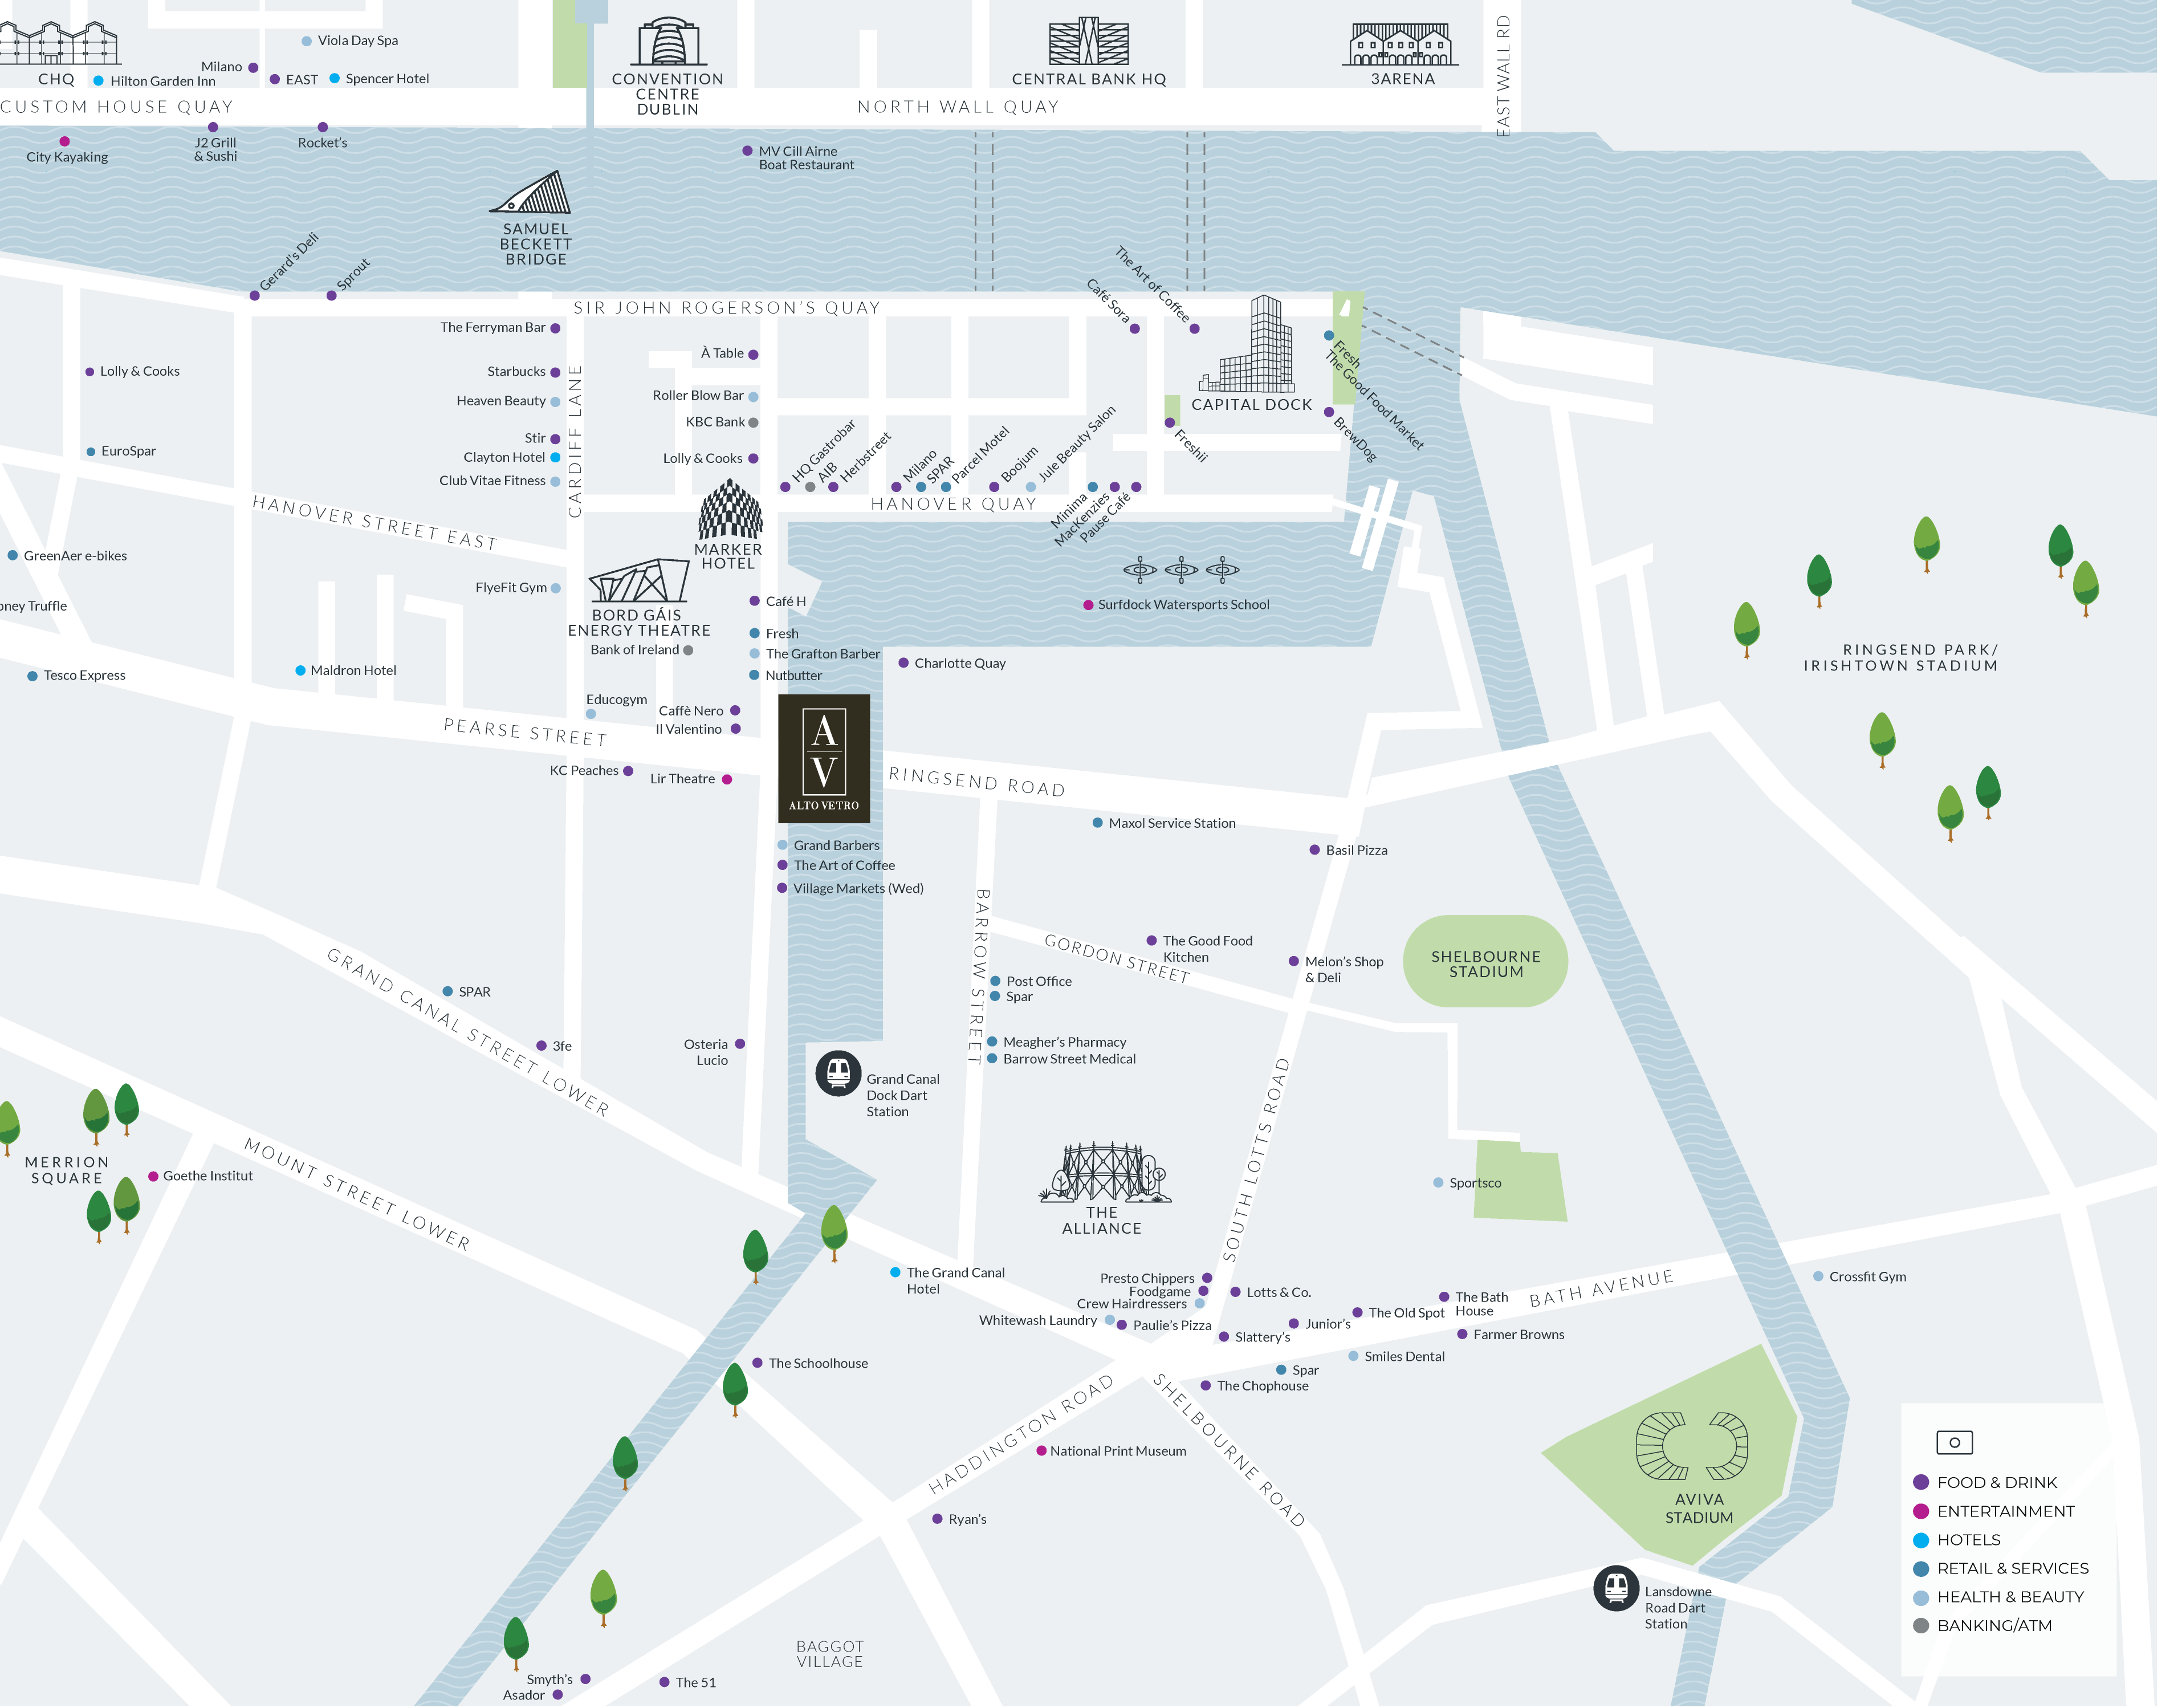Image resolution: width=2182 pixels, height=1708 pixels.
Task: Click the Village Markets (Wed) label
Action: pyautogui.click(x=868, y=898)
